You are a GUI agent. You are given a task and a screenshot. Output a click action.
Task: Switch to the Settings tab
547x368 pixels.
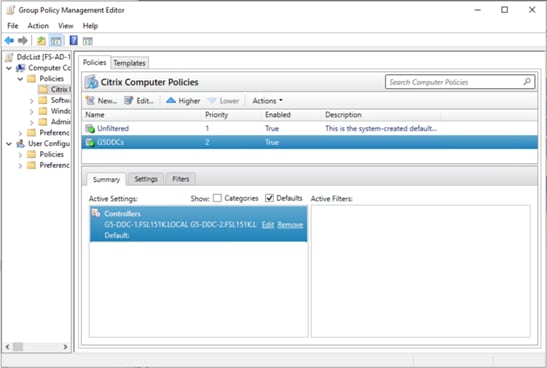[x=146, y=179]
